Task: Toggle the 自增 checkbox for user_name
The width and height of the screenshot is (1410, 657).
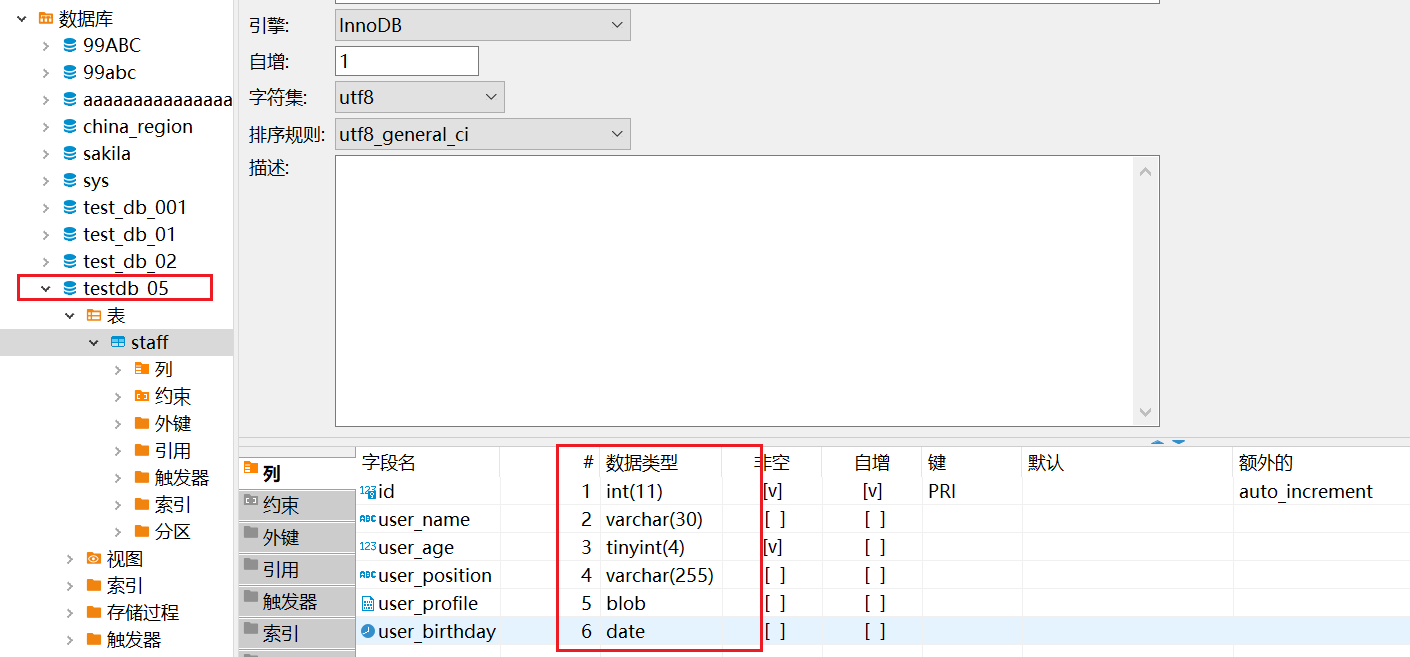Action: point(875,519)
